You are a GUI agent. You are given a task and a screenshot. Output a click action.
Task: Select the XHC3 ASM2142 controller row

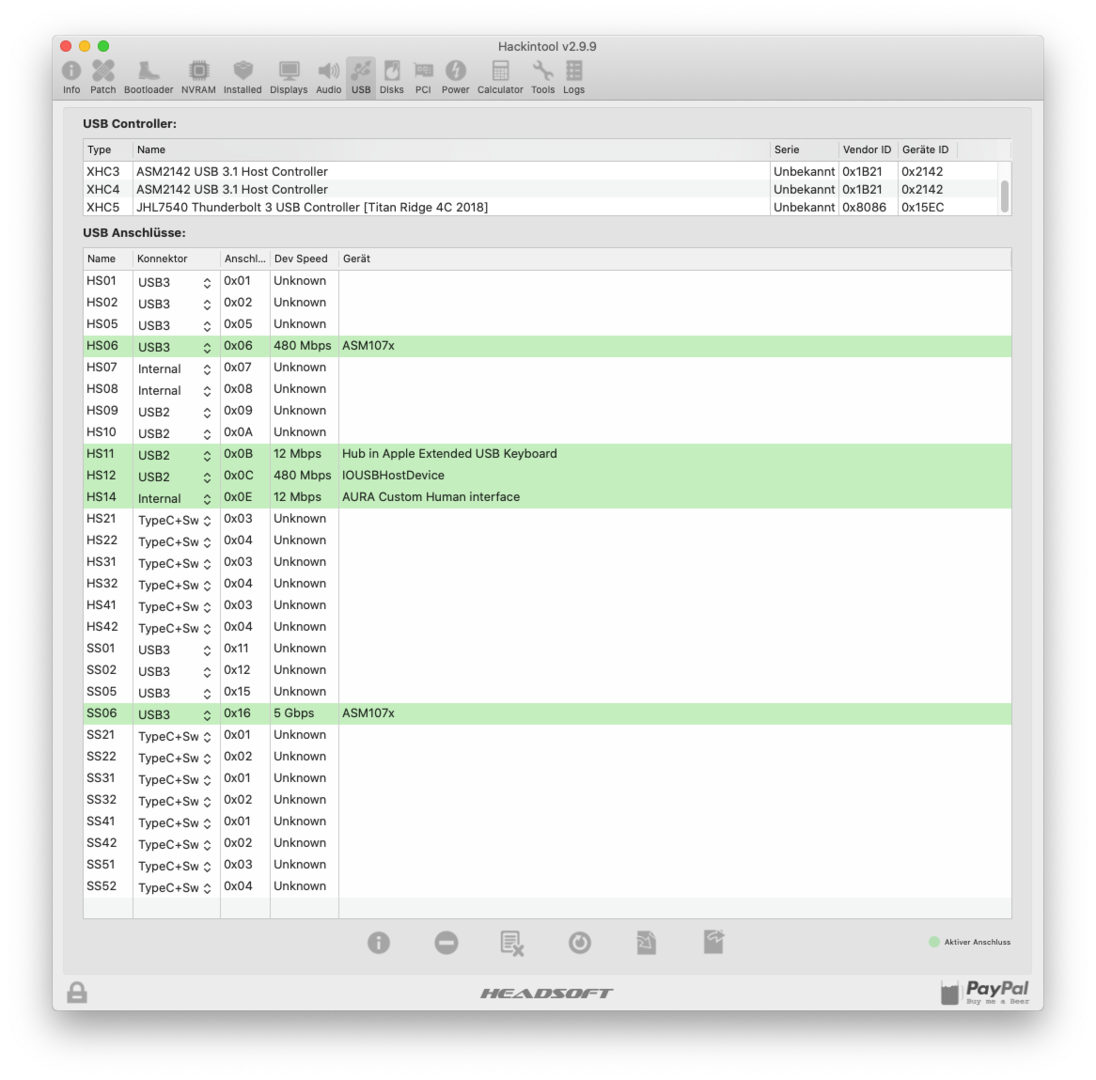pos(541,171)
